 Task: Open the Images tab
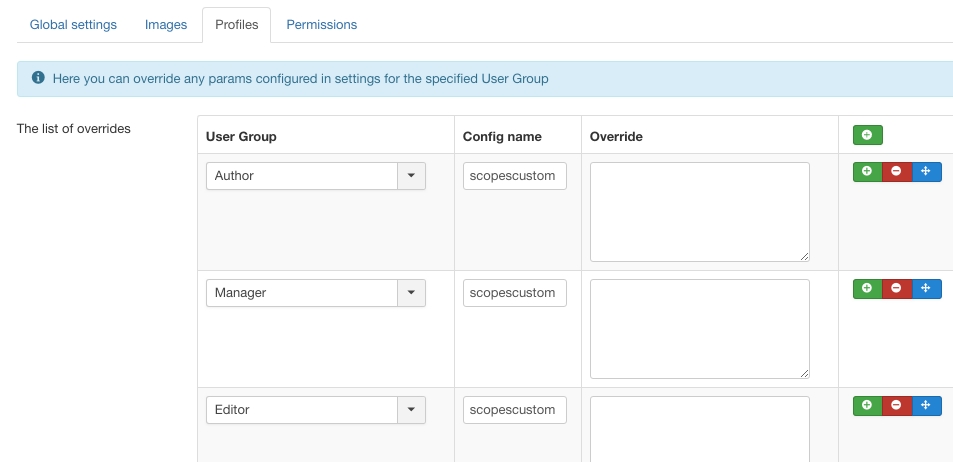click(x=166, y=25)
